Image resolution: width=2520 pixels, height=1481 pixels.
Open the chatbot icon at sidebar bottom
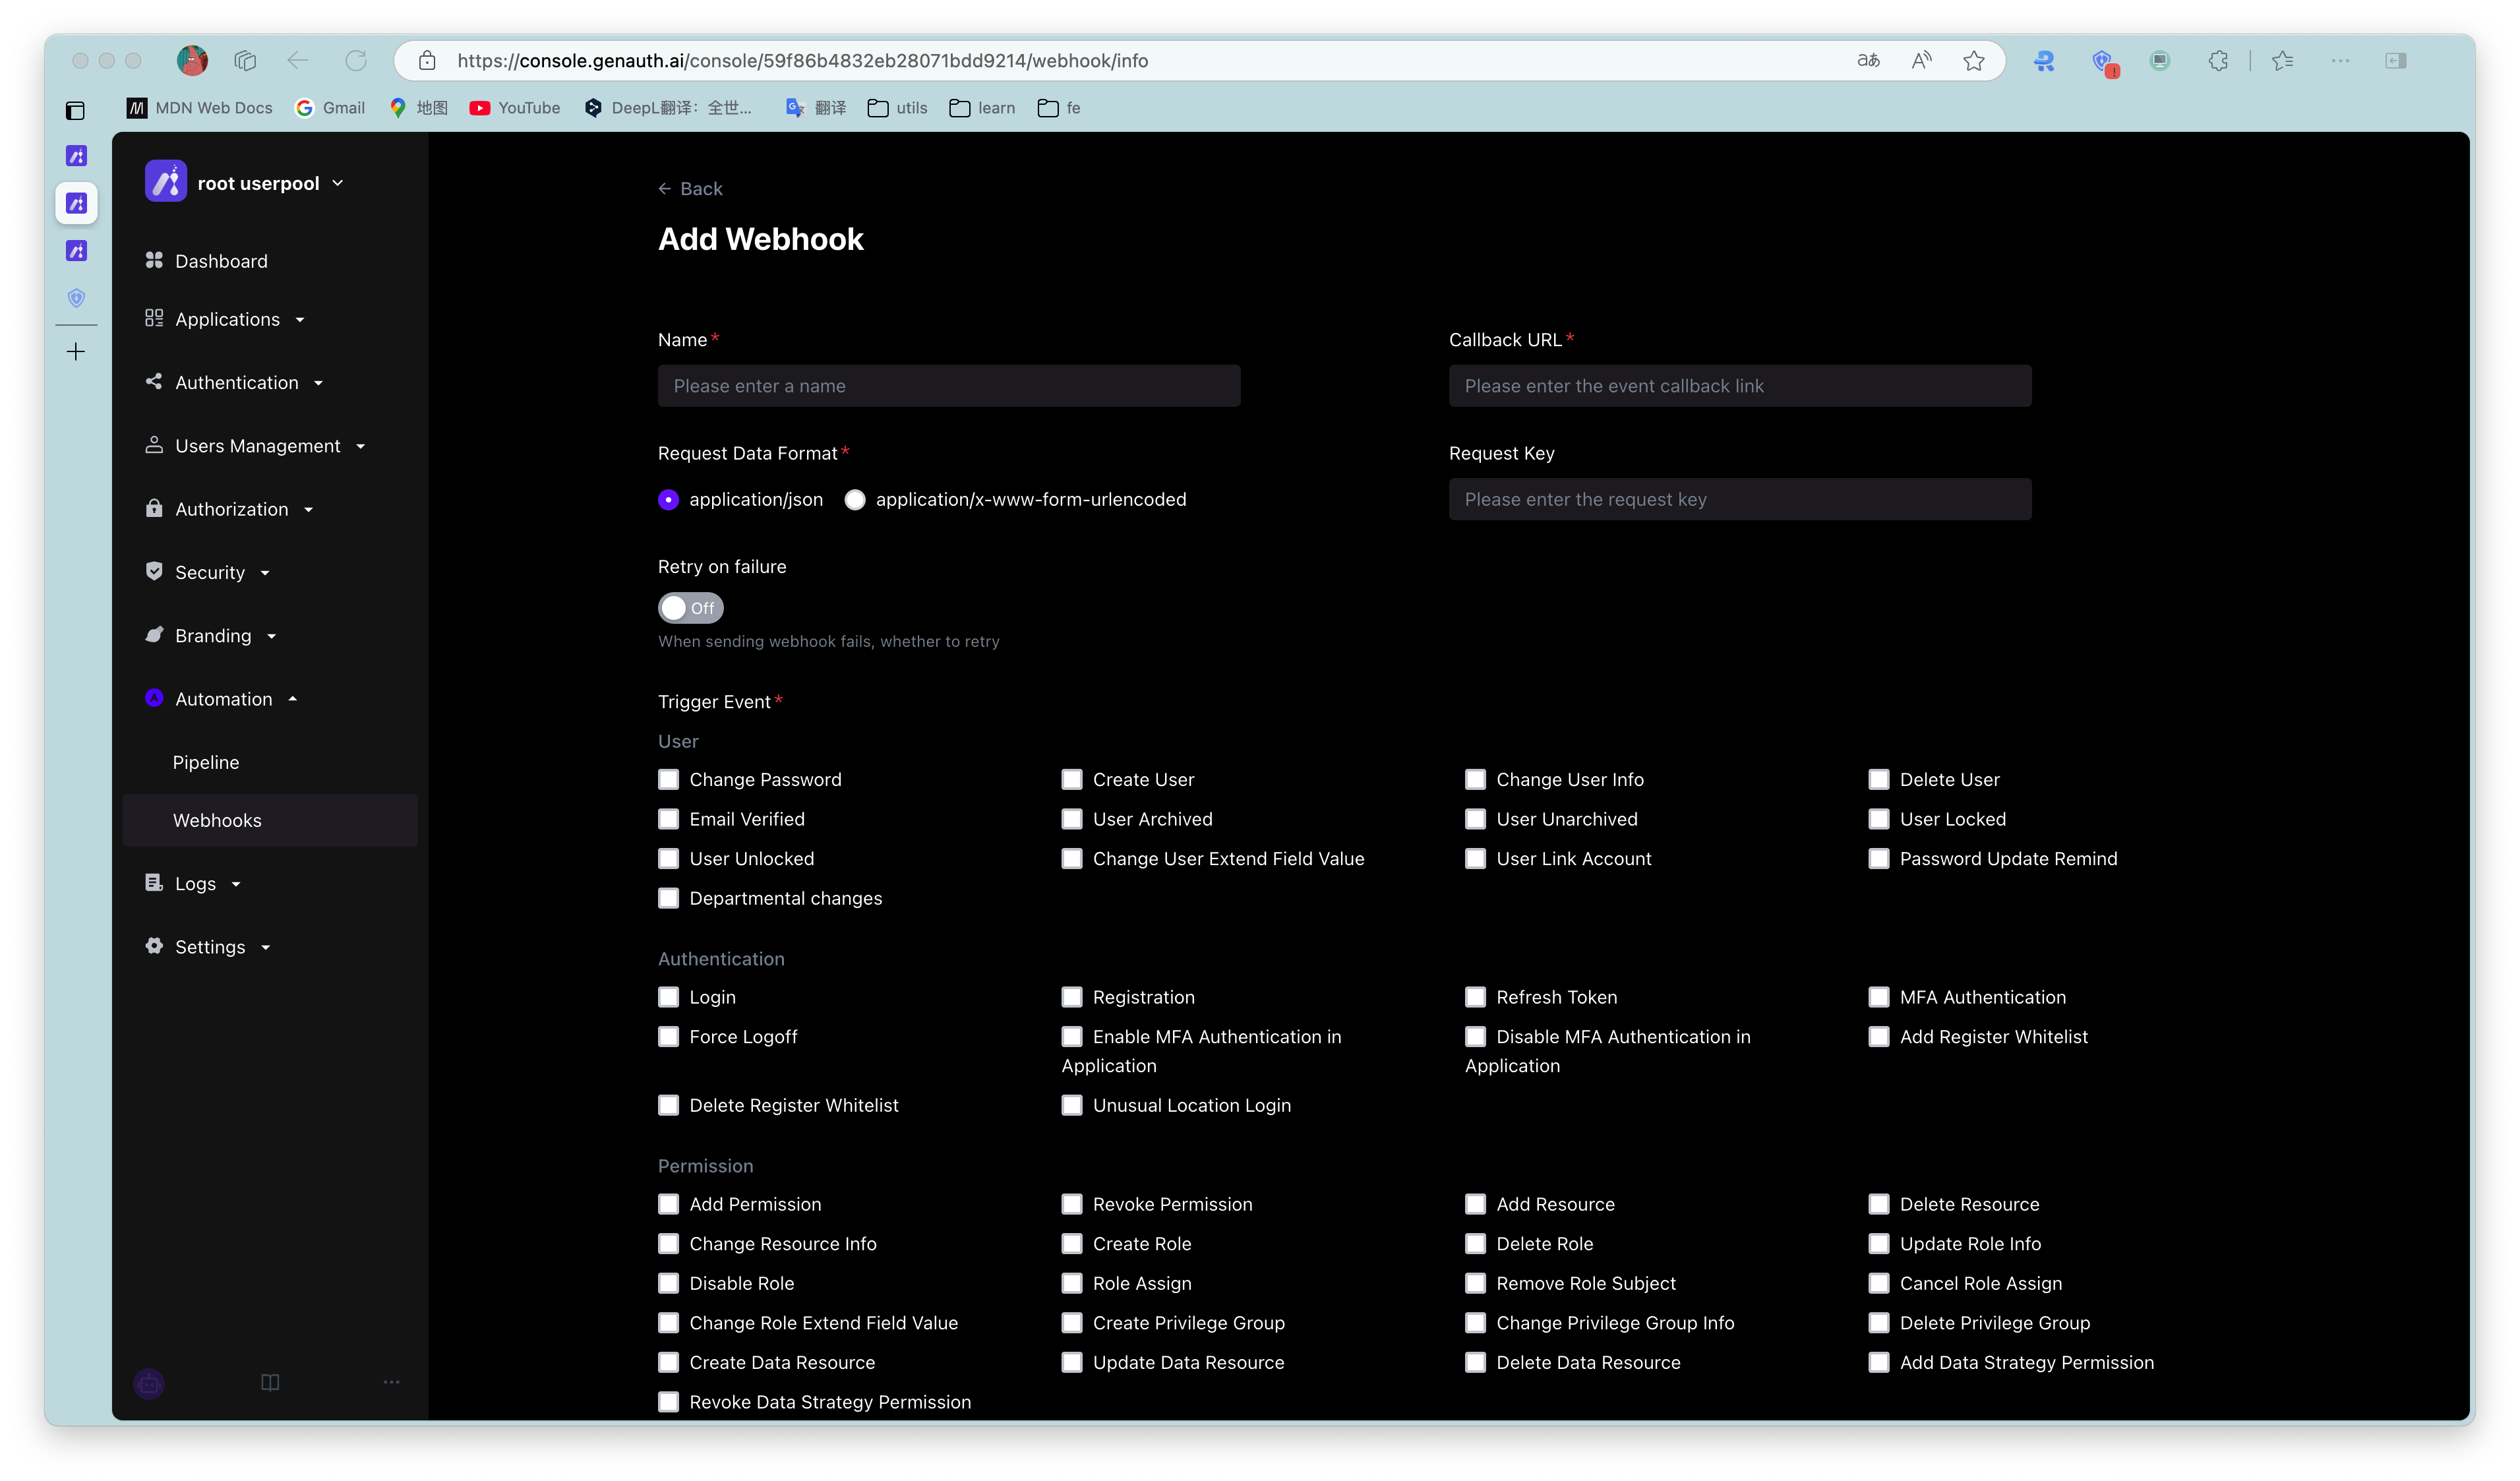click(x=149, y=1383)
